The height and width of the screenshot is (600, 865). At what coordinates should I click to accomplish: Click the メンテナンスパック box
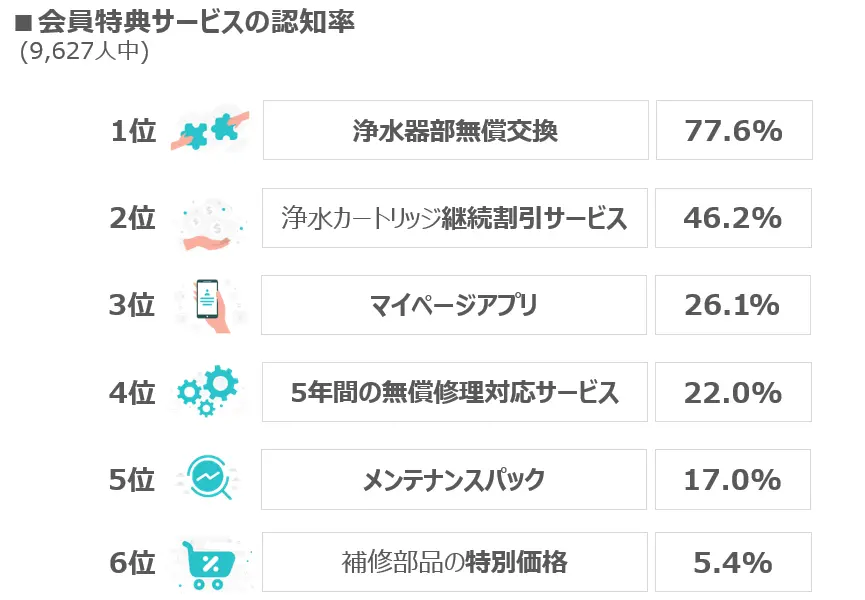[453, 479]
